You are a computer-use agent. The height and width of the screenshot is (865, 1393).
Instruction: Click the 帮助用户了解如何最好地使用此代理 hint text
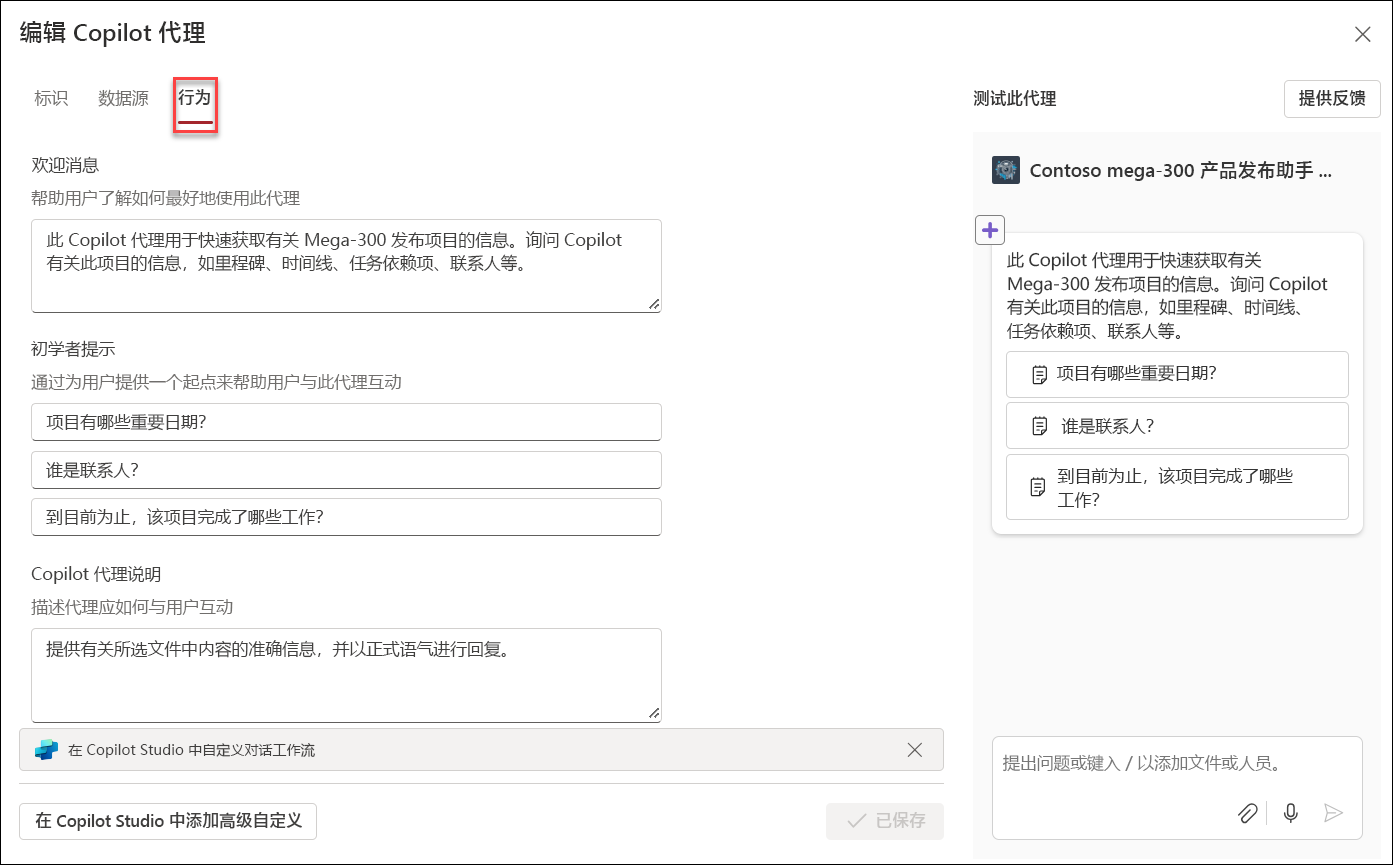(x=165, y=198)
